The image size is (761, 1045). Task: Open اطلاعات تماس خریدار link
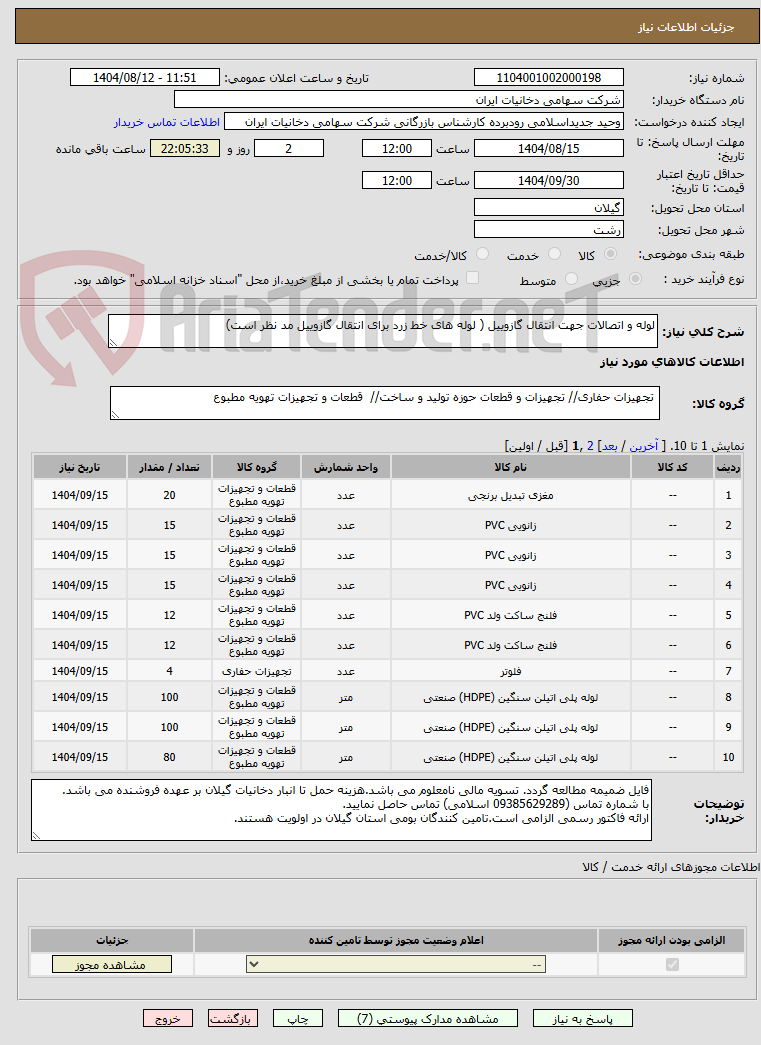[x=167, y=122]
